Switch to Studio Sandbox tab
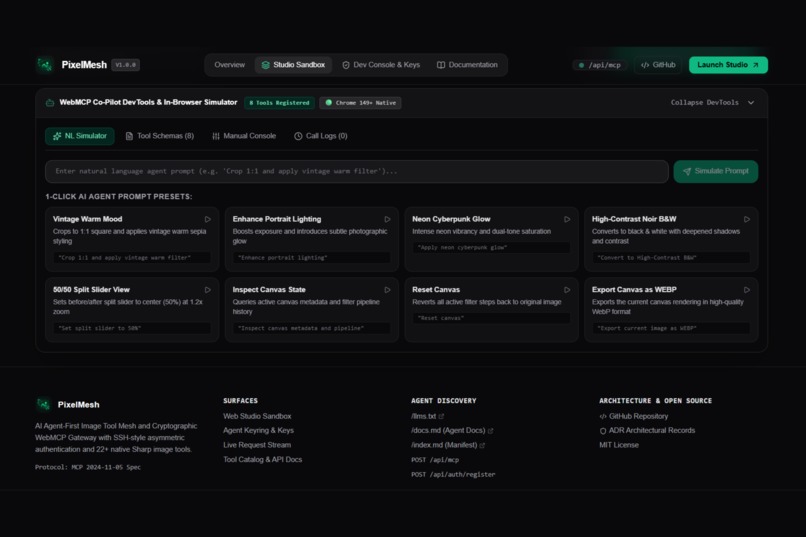Screen dimensions: 806x537 coord(293,65)
